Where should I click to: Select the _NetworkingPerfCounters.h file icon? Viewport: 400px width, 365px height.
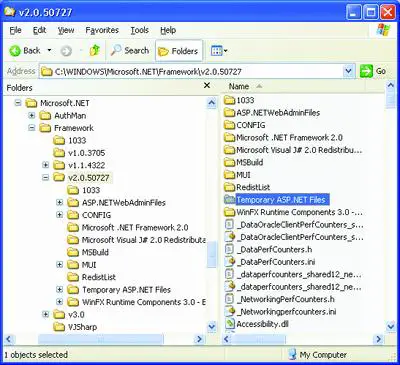click(x=230, y=299)
